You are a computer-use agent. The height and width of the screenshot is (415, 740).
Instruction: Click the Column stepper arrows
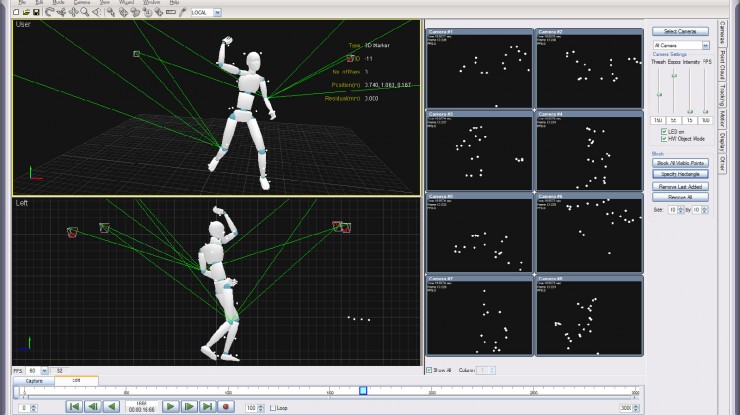(x=492, y=370)
